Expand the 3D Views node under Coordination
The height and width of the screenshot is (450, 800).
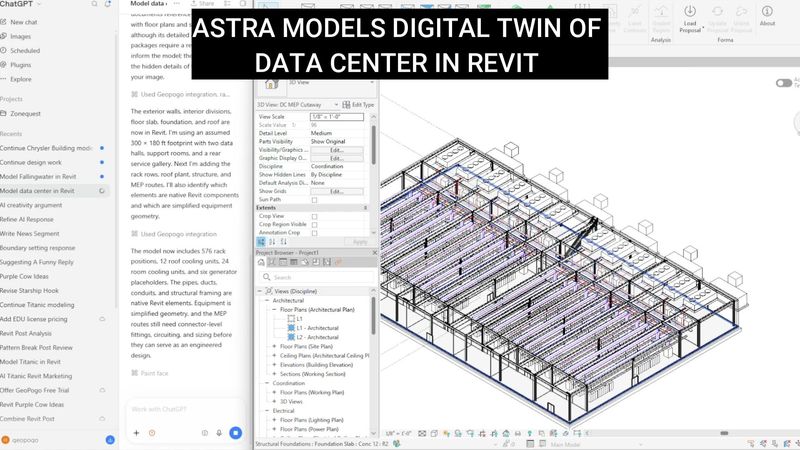(274, 402)
